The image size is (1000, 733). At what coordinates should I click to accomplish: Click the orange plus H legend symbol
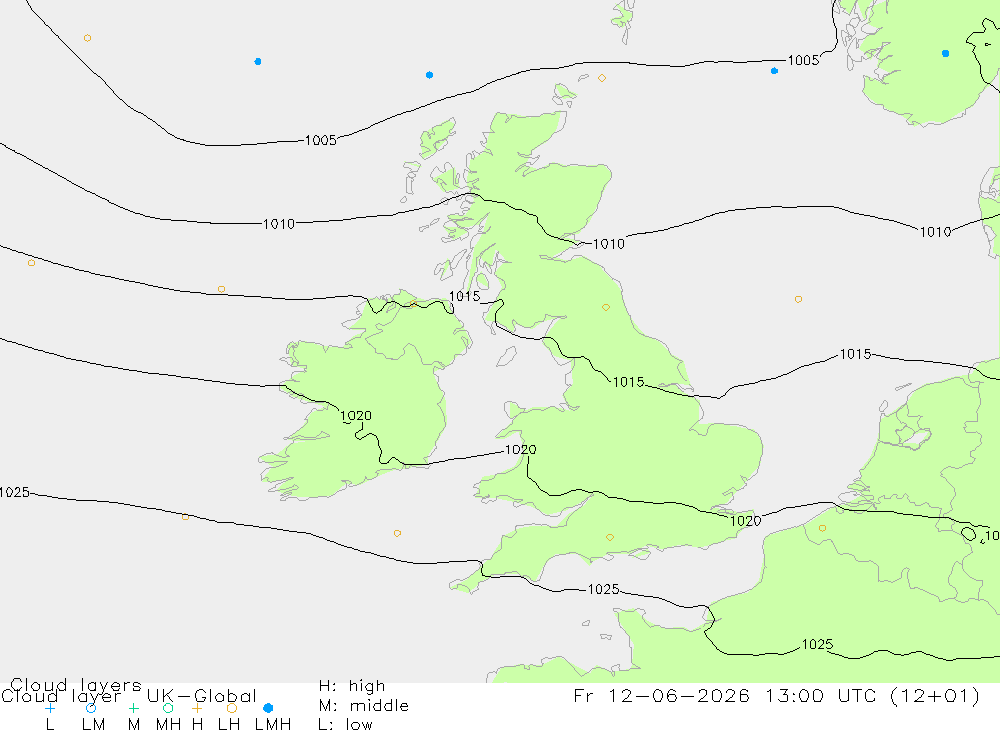click(197, 708)
